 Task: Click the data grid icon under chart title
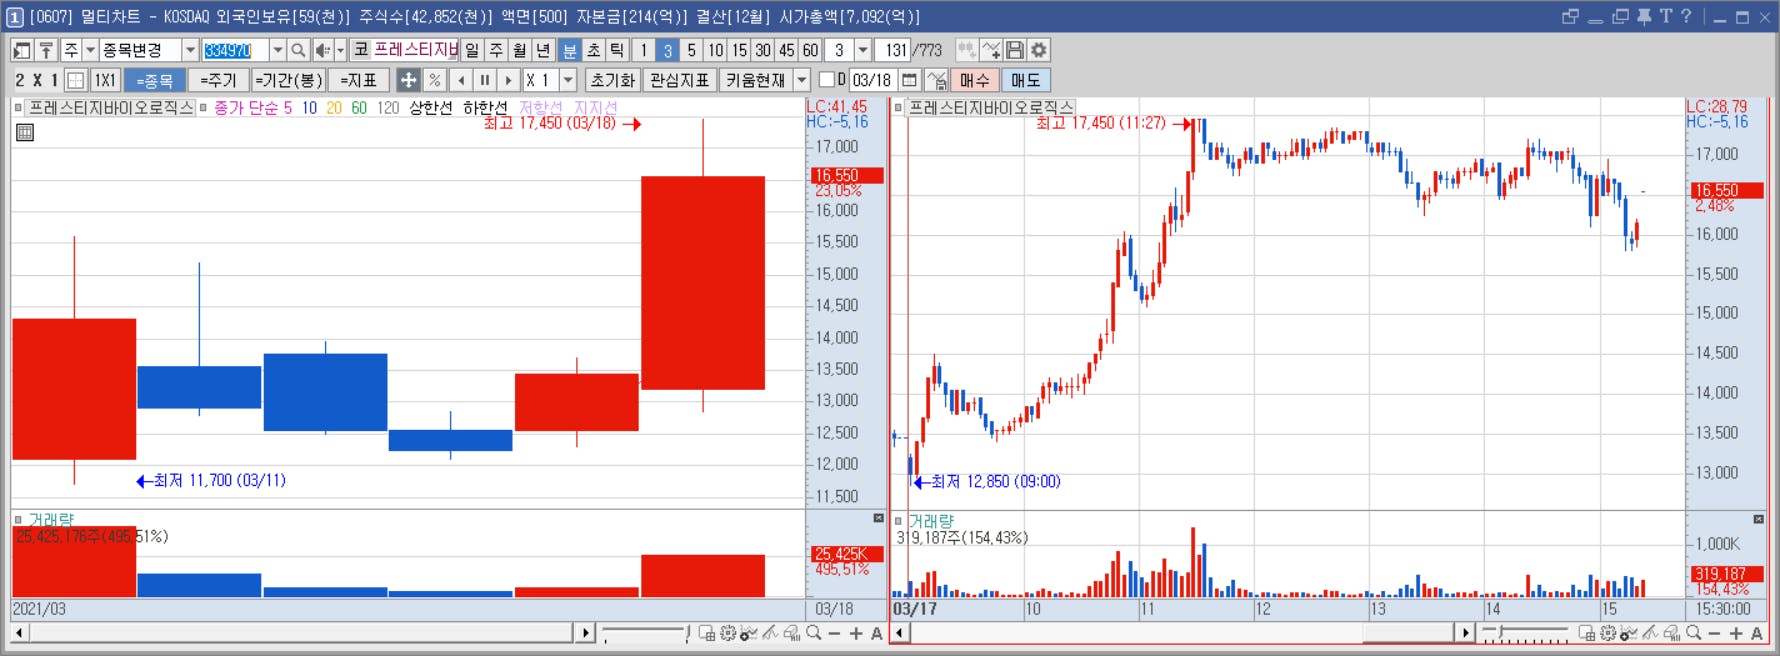tap(25, 132)
